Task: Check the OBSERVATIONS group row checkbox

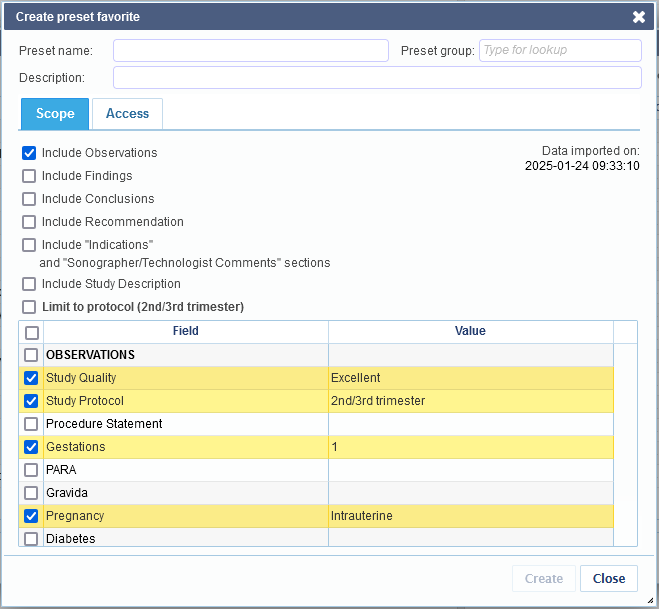Action: pyautogui.click(x=31, y=355)
